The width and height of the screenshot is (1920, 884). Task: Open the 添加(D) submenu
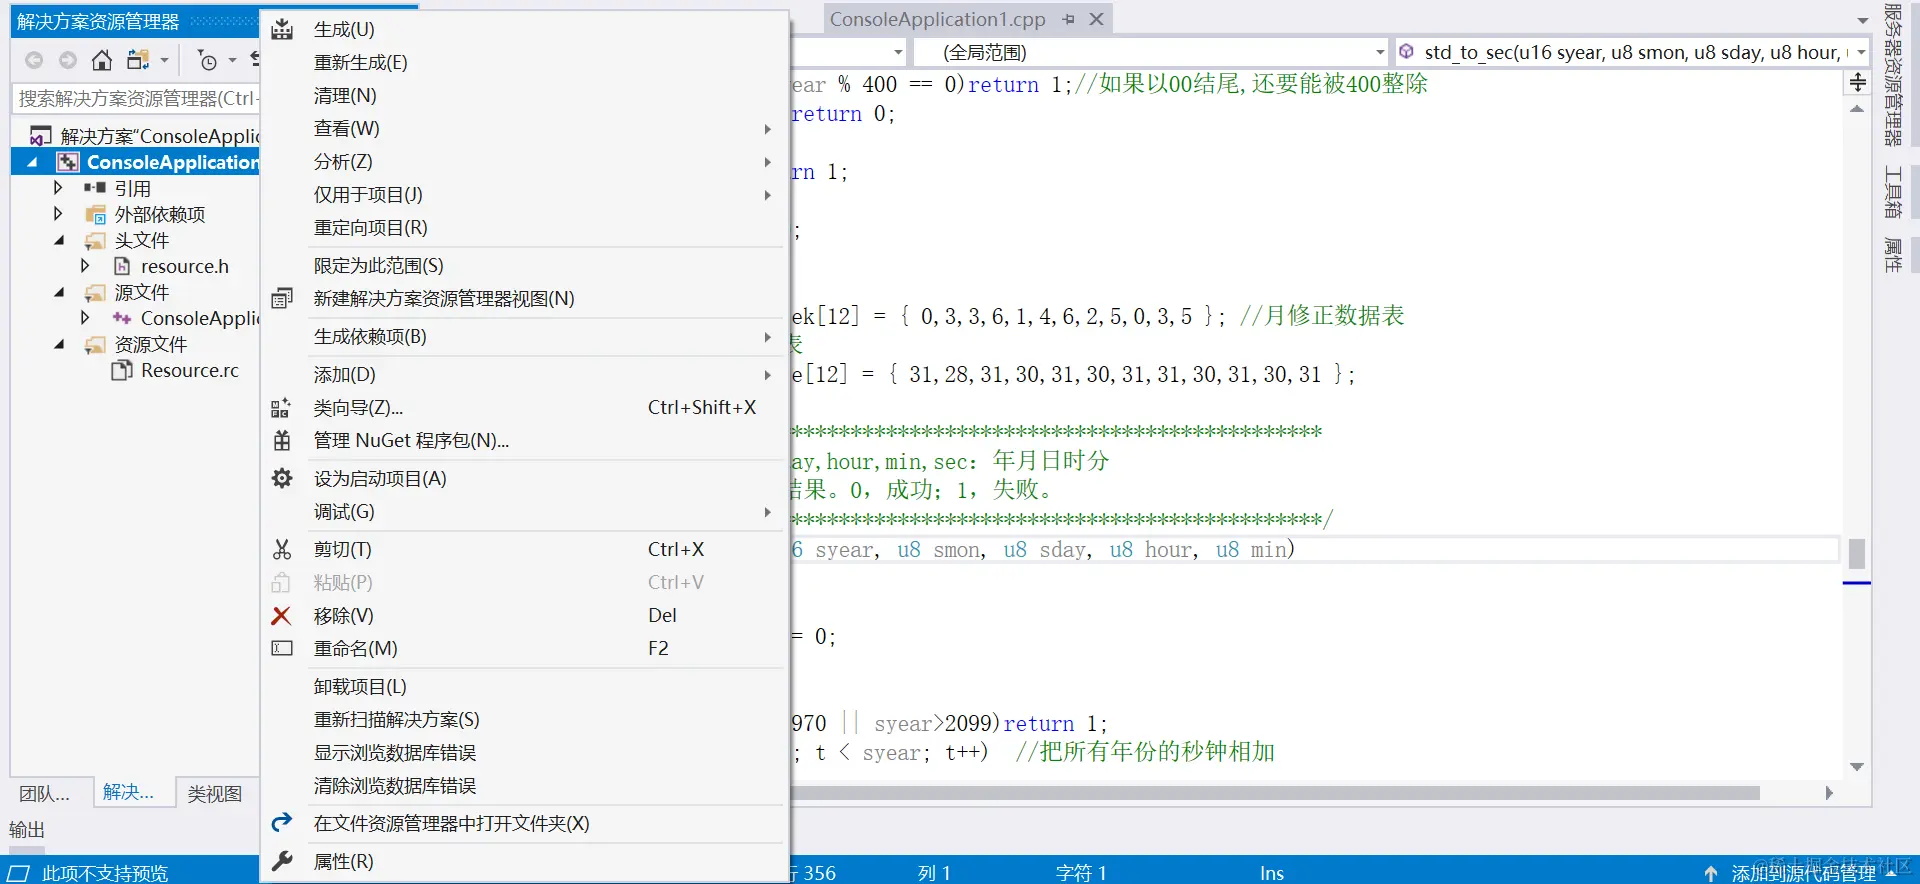pyautogui.click(x=526, y=375)
